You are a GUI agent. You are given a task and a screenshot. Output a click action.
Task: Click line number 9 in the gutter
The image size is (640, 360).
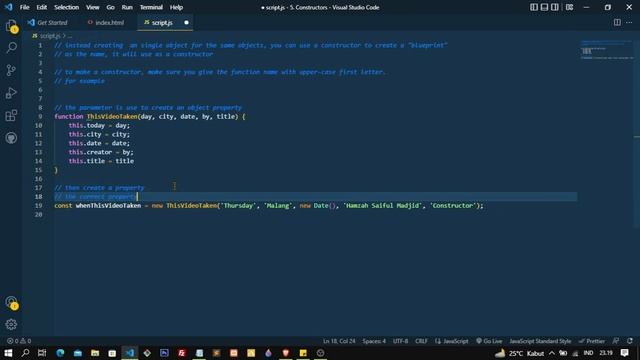coord(40,117)
